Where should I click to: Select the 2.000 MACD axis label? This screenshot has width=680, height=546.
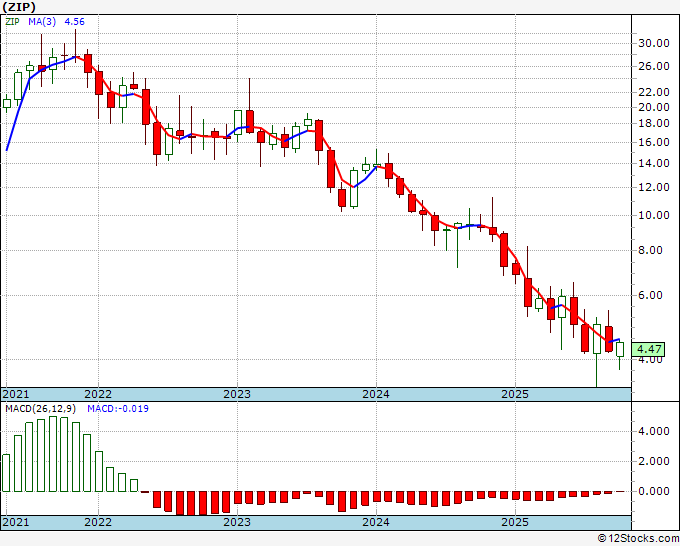tap(654, 461)
